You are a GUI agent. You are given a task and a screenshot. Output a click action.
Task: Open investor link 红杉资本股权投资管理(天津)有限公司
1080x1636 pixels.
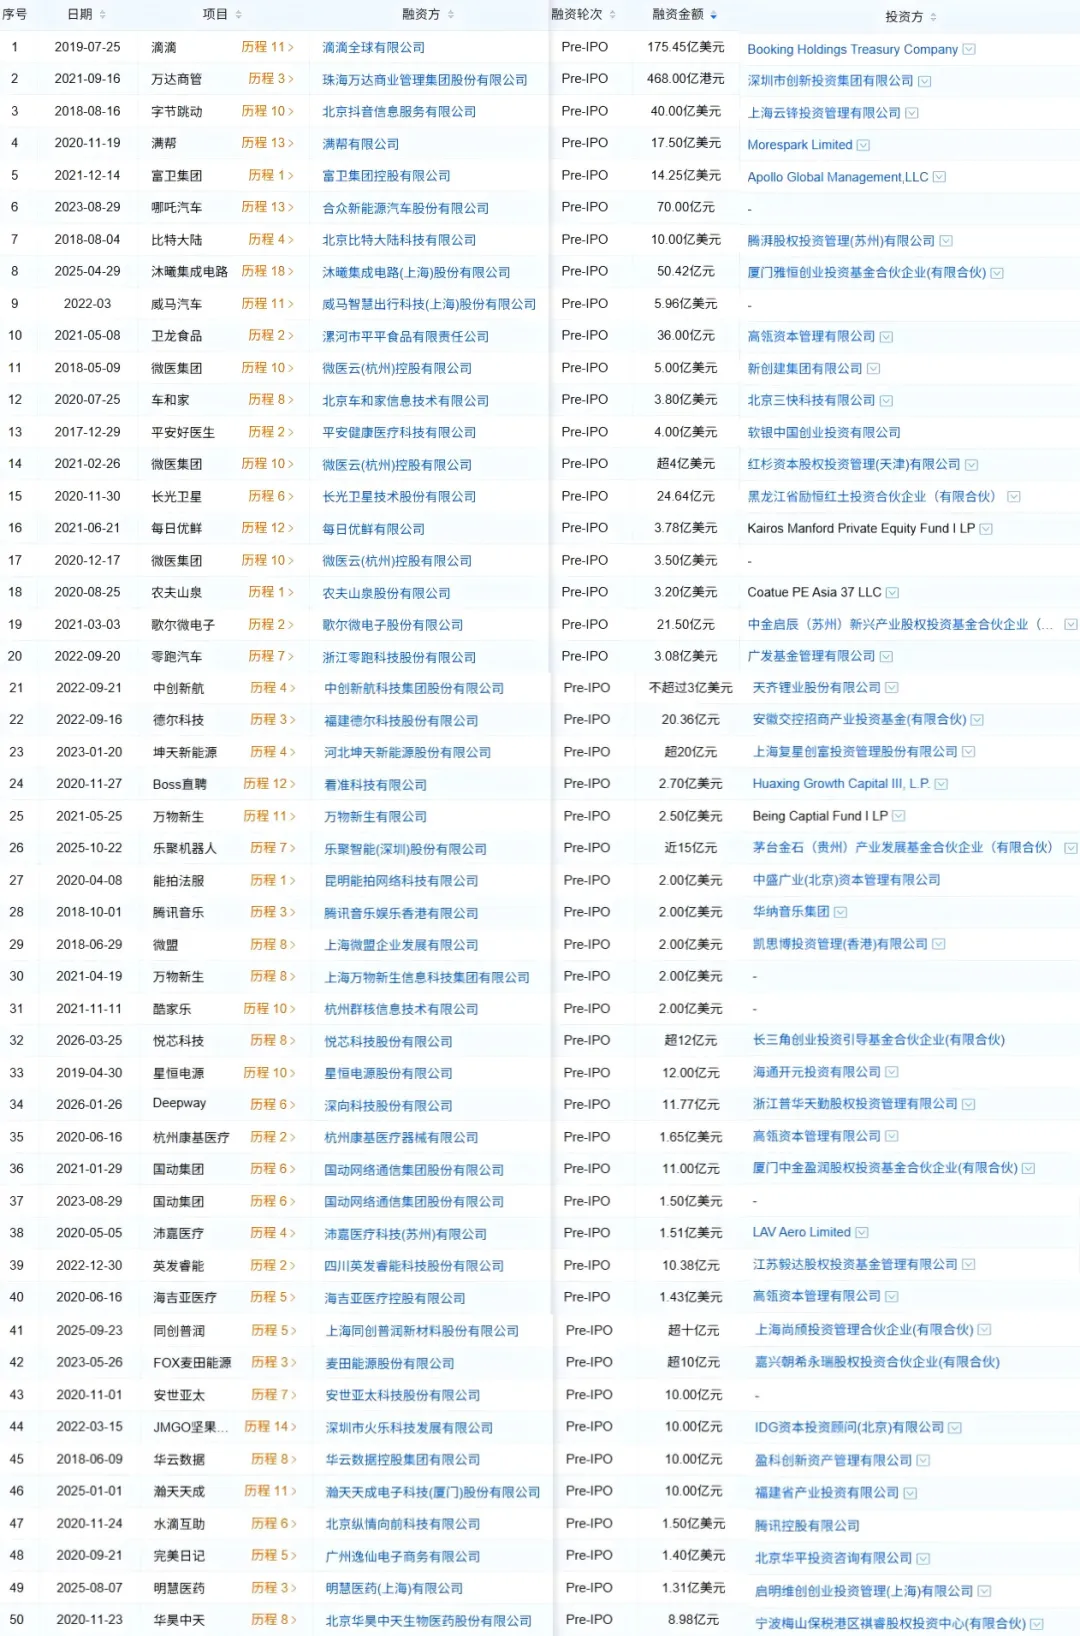(853, 464)
